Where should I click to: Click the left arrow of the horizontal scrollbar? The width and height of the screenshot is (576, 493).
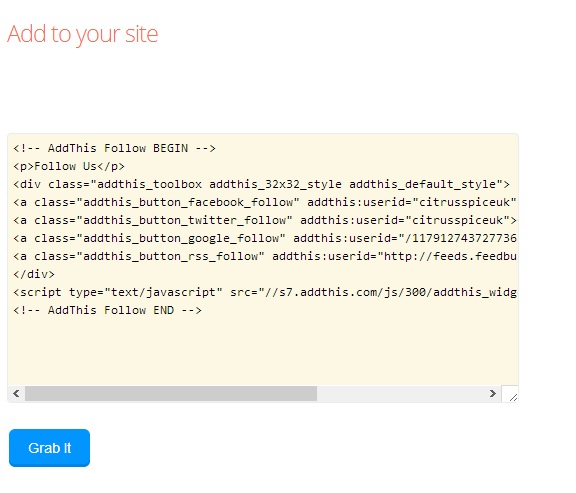click(16, 393)
